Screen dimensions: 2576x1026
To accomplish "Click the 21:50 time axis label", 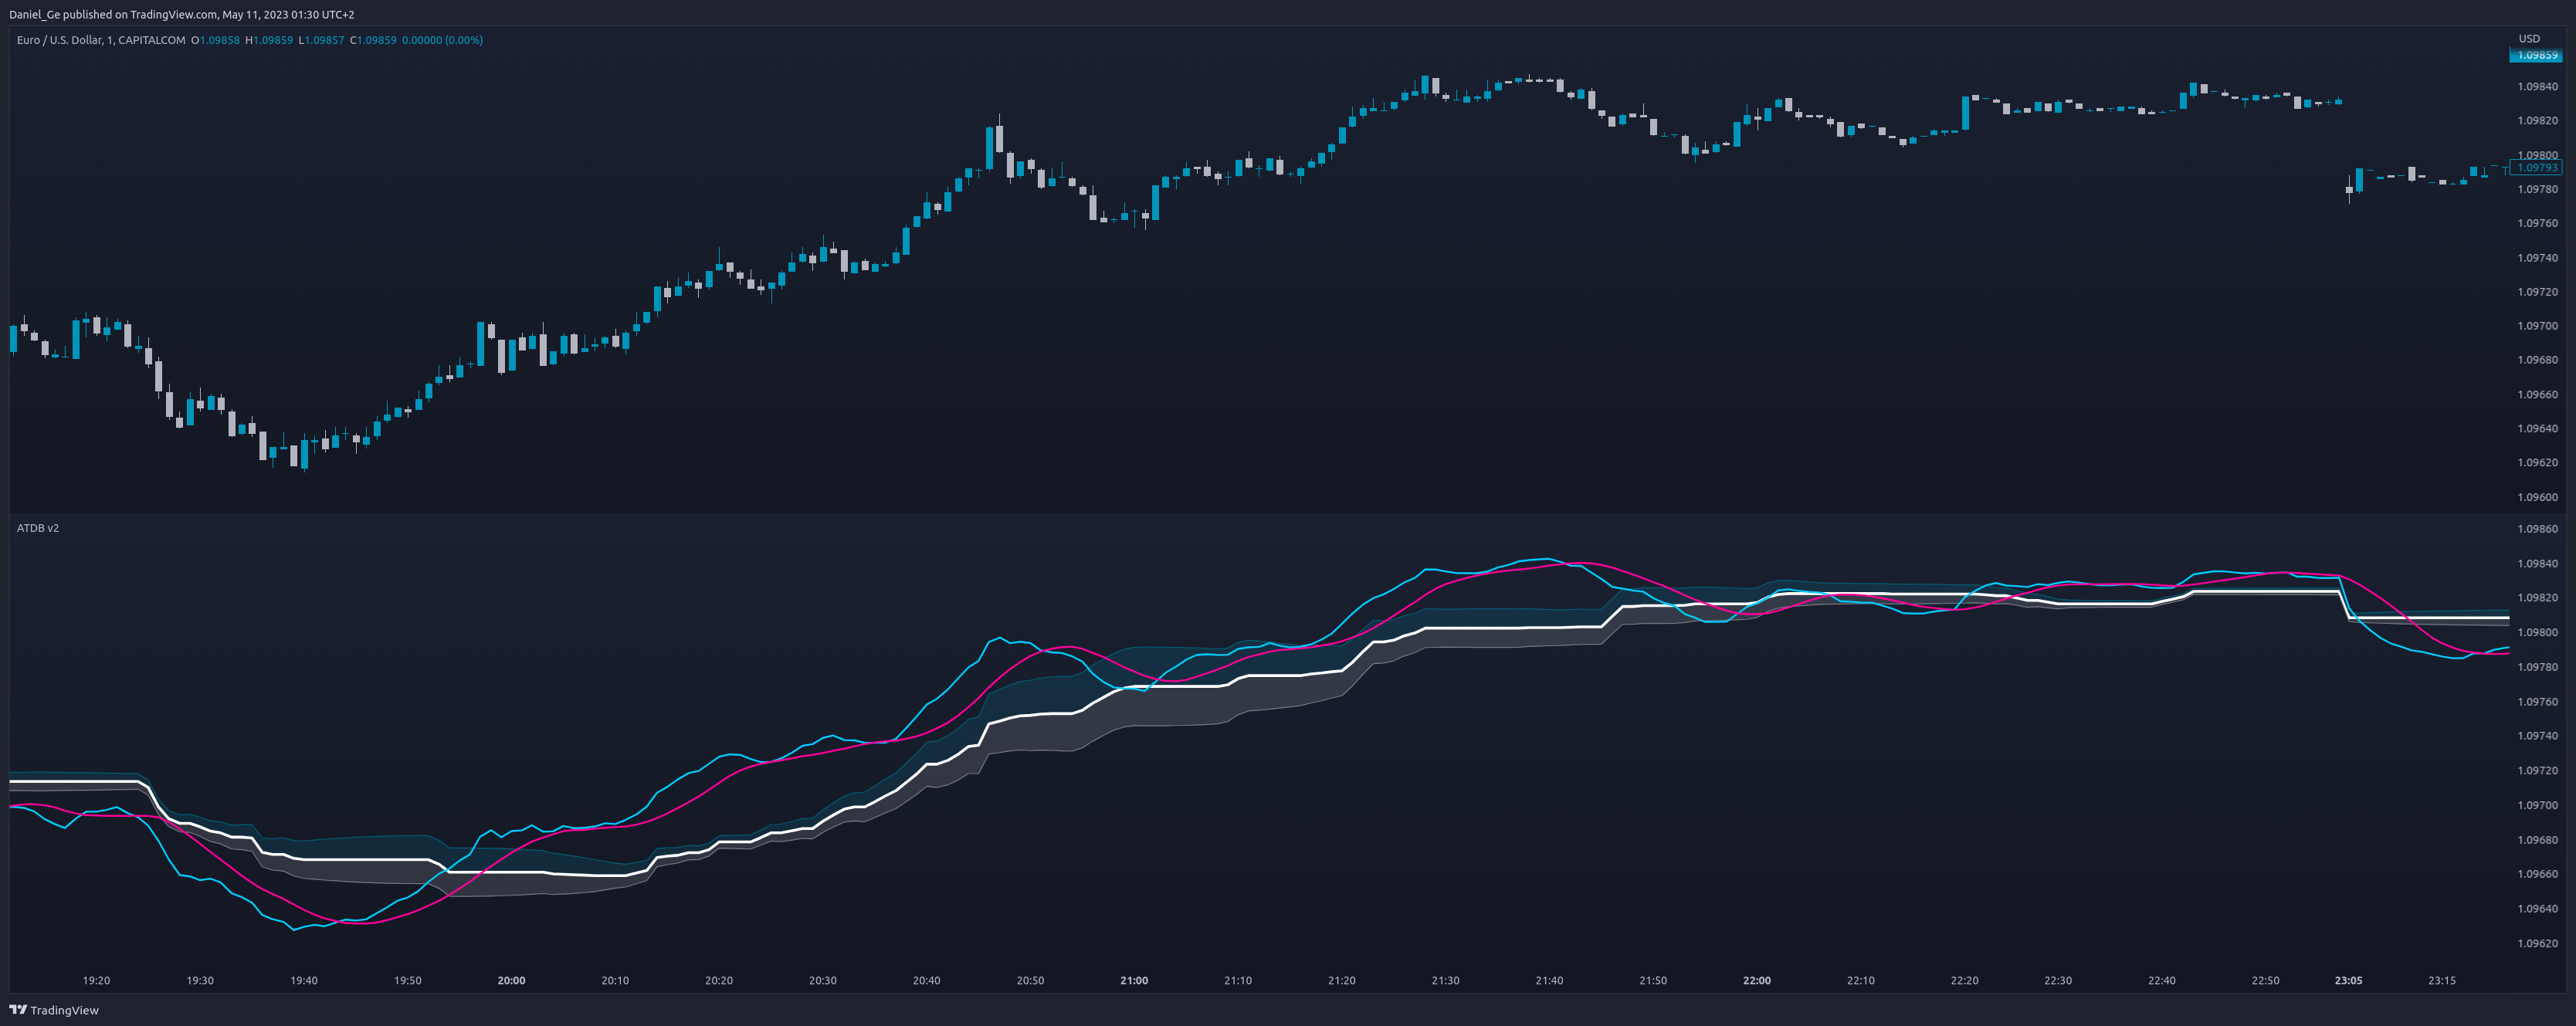I will 1653,981.
